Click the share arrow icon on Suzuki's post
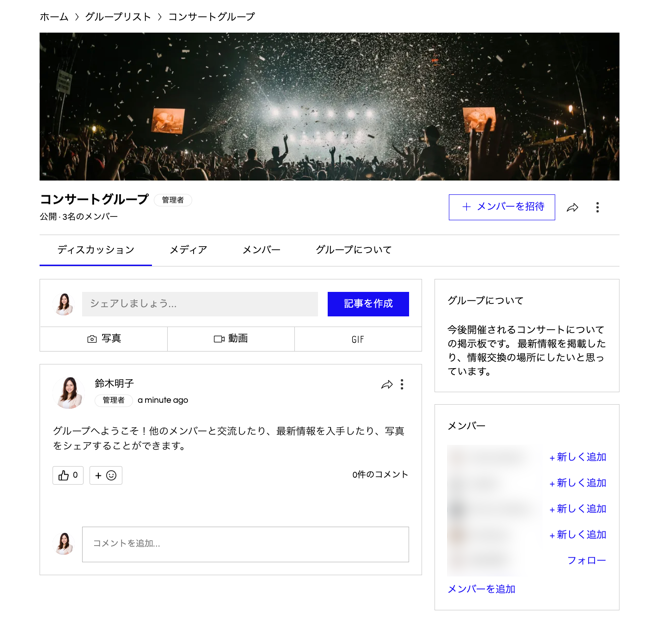This screenshot has height=630, width=660. tap(387, 385)
